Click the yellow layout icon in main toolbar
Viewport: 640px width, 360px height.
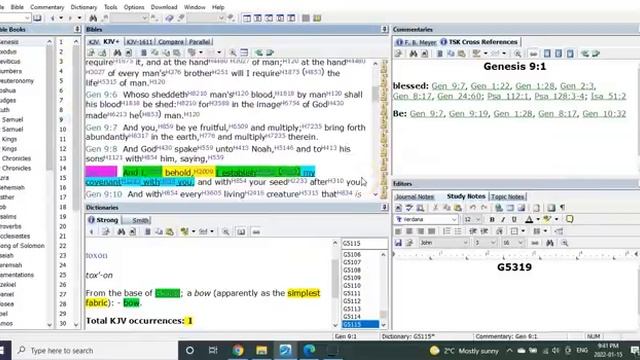pos(317,18)
